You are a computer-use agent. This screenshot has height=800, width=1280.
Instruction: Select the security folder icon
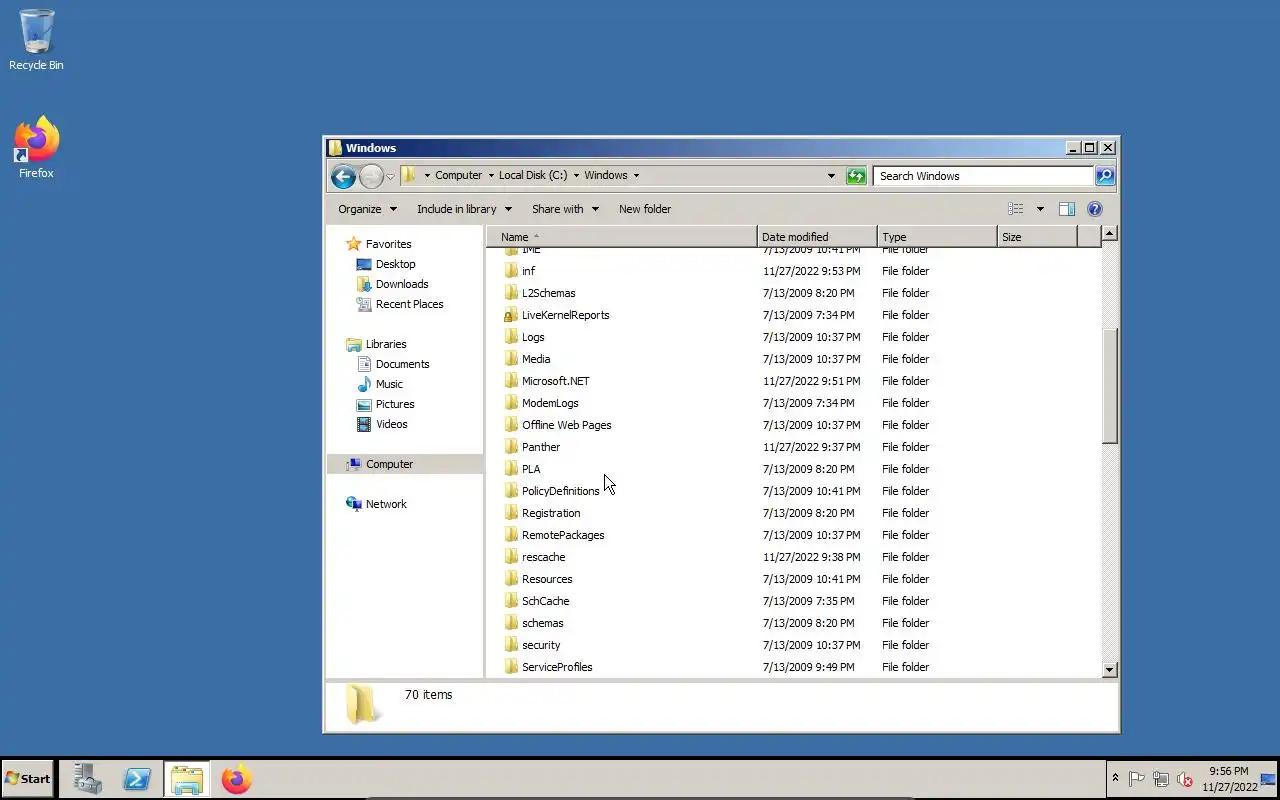(511, 645)
